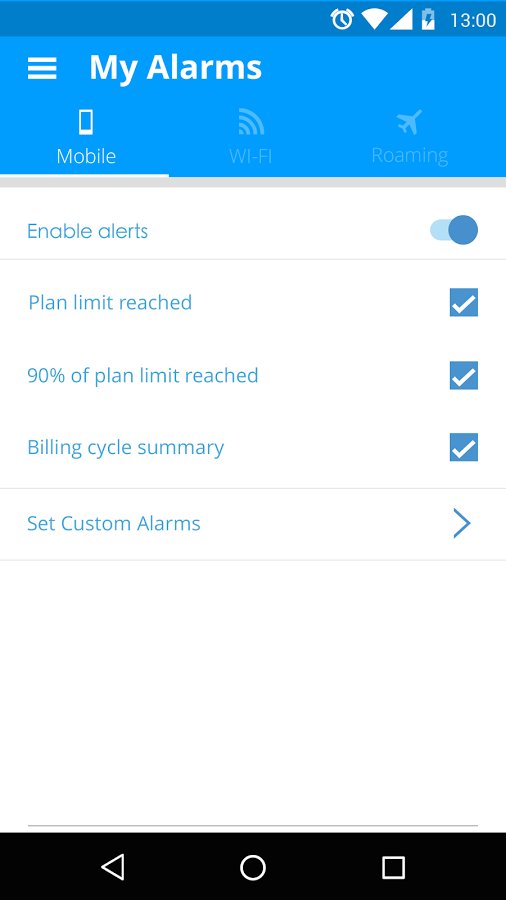Switch to the WI-FI tab label
Image resolution: width=506 pixels, height=900 pixels.
click(251, 156)
